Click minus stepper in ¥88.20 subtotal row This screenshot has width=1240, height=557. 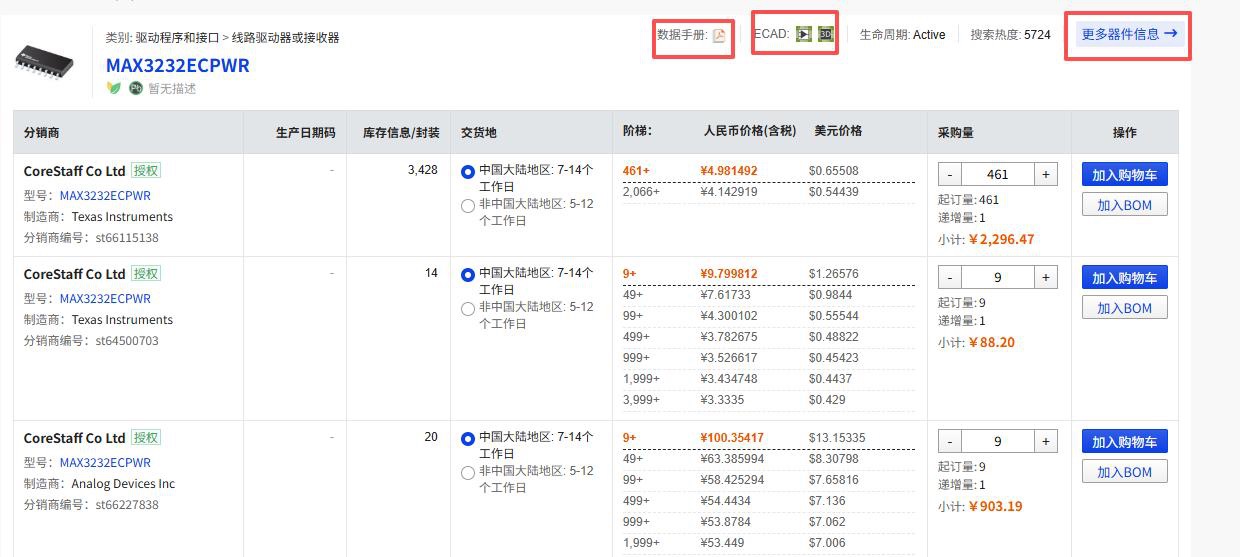click(x=950, y=277)
